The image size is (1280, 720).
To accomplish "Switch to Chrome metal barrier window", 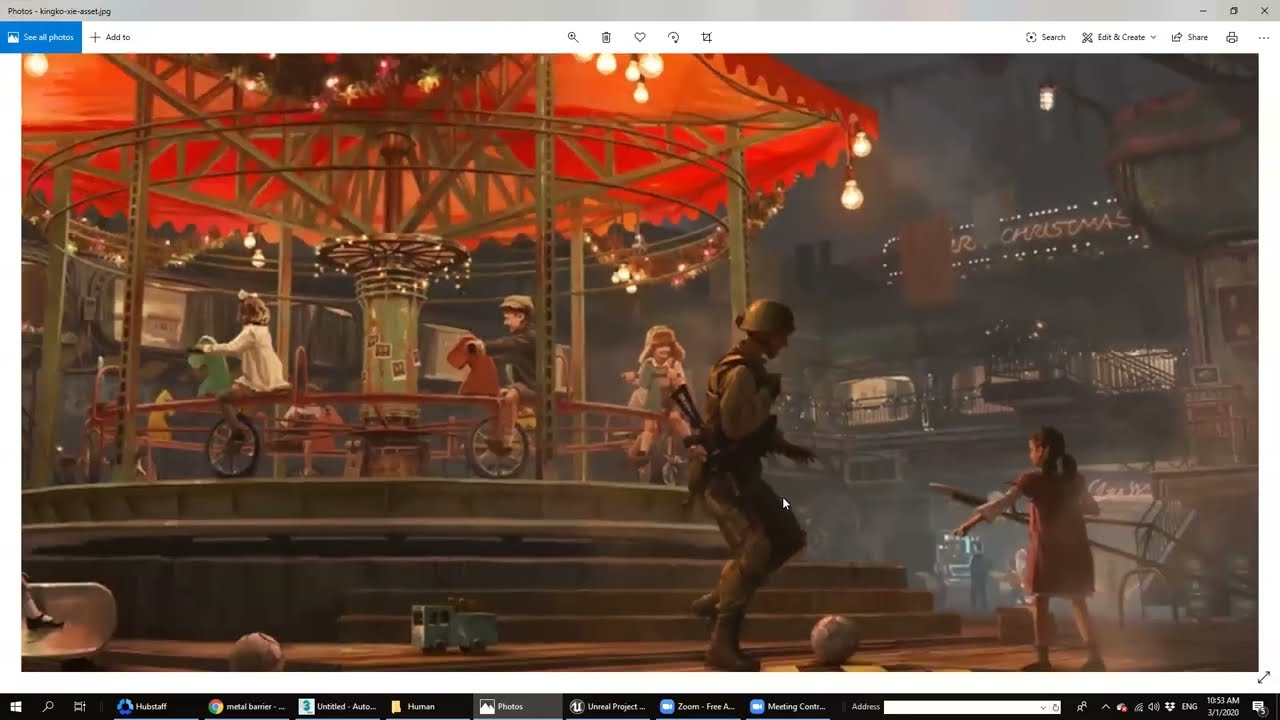I will pos(246,706).
